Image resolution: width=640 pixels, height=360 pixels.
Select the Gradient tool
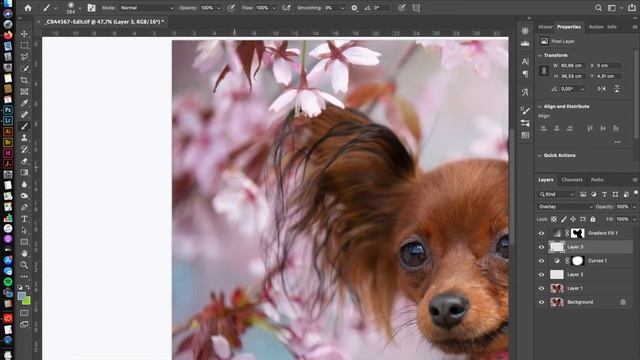(x=24, y=172)
